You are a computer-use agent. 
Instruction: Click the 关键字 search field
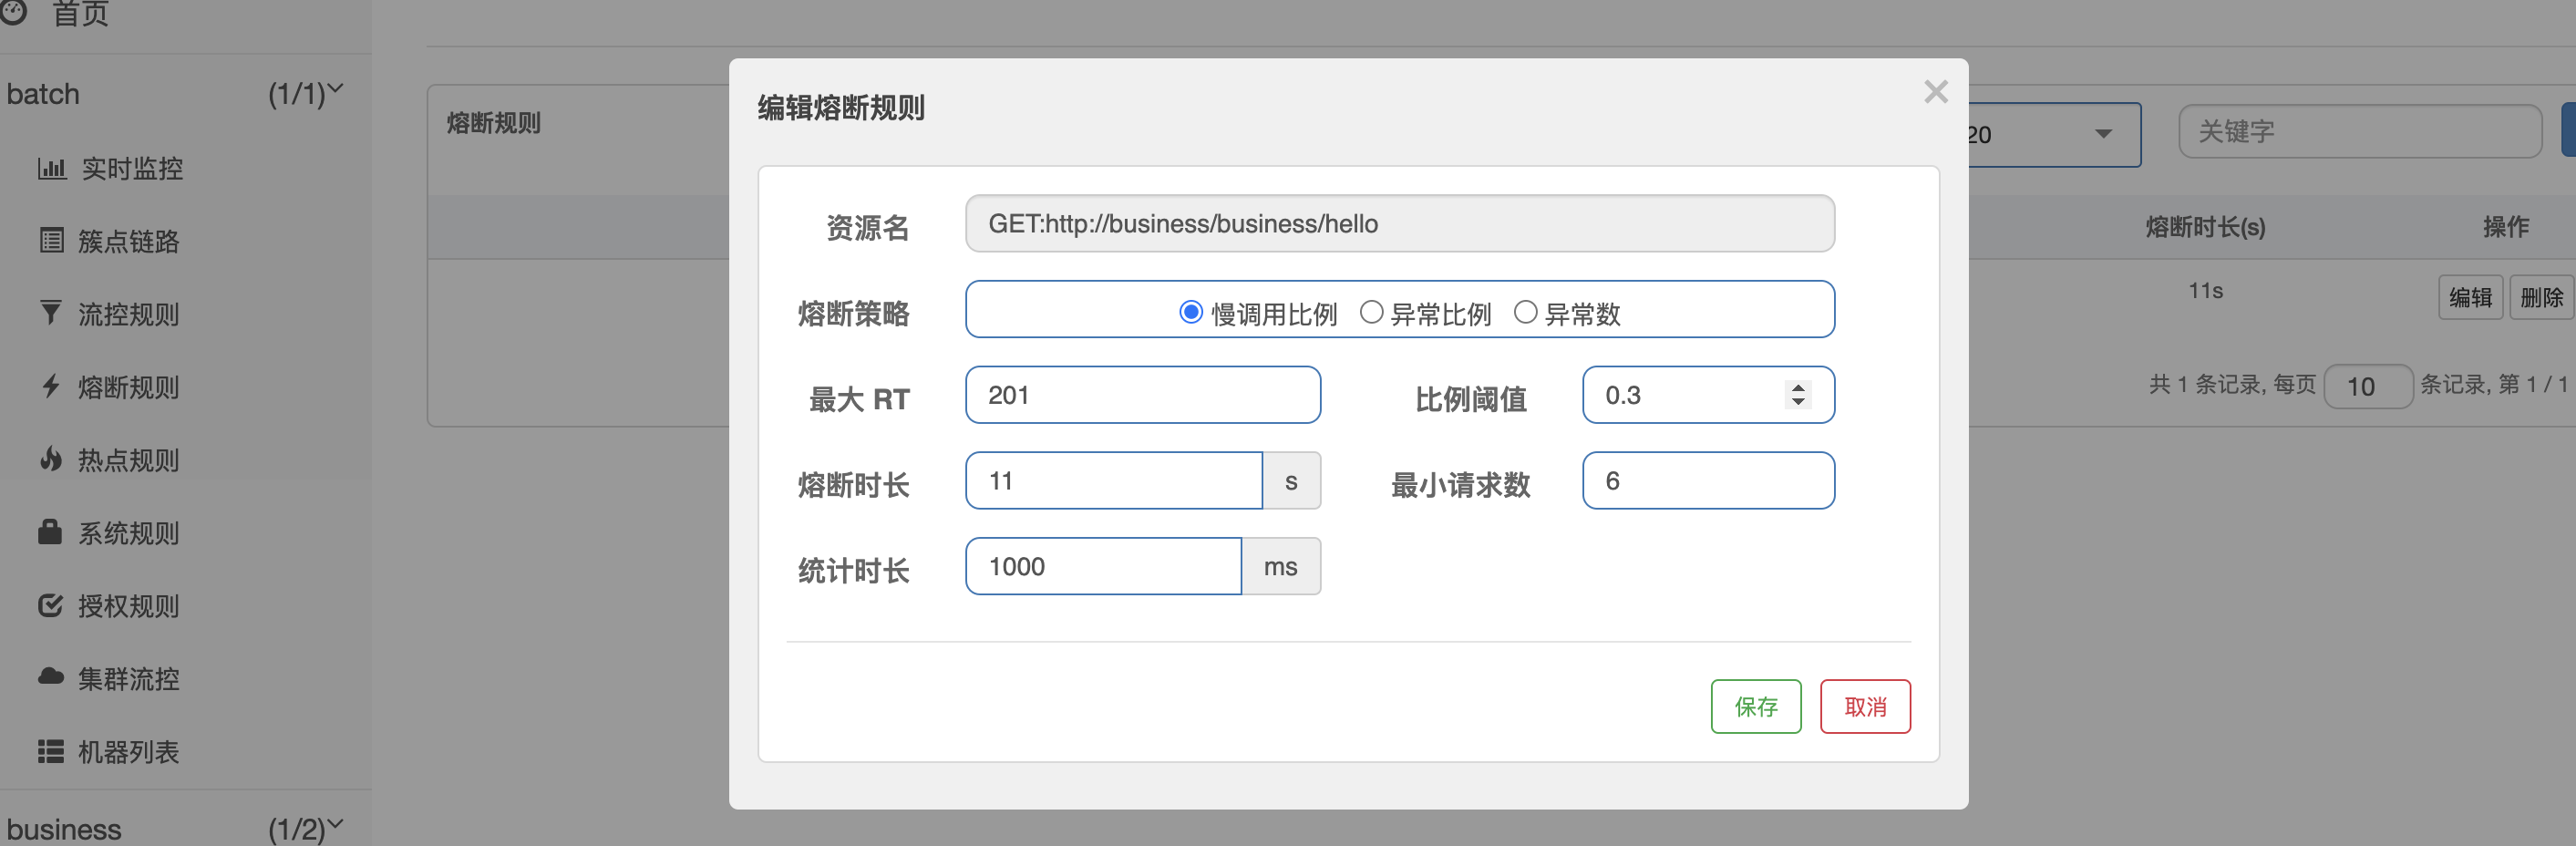(2360, 131)
